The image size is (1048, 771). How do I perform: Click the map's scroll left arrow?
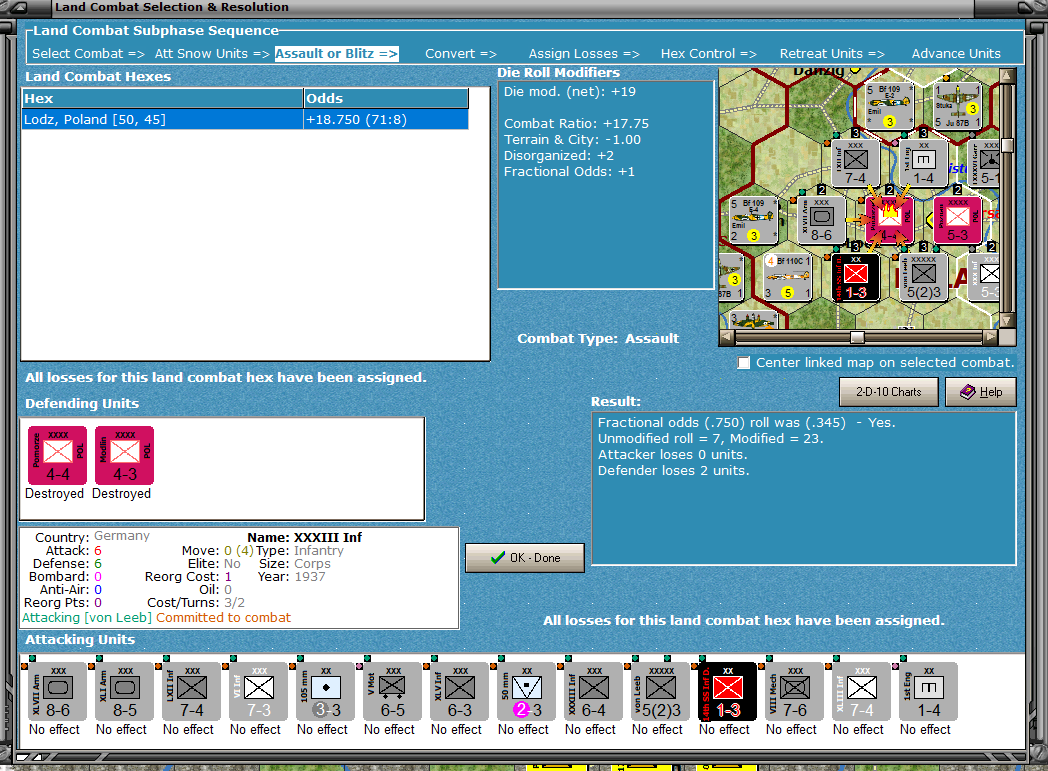tap(727, 337)
